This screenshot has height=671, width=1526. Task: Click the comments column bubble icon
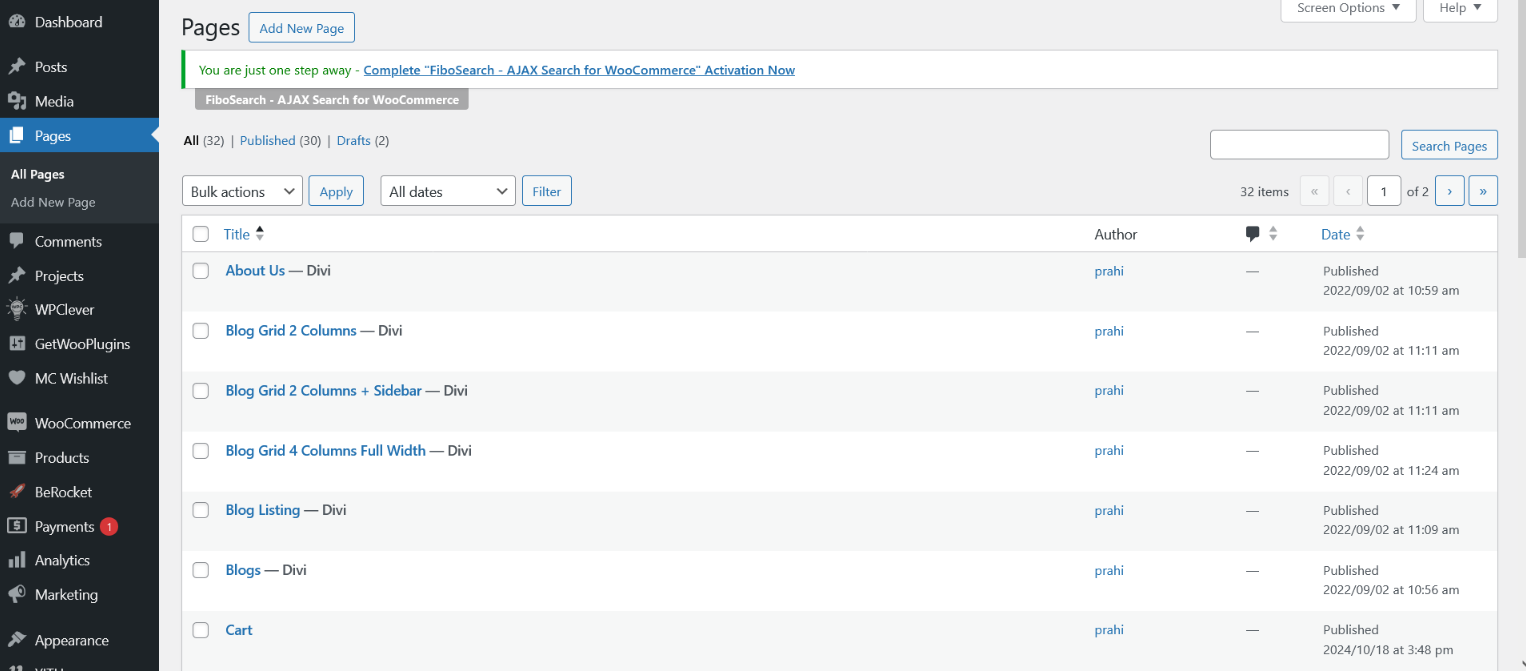(x=1252, y=234)
